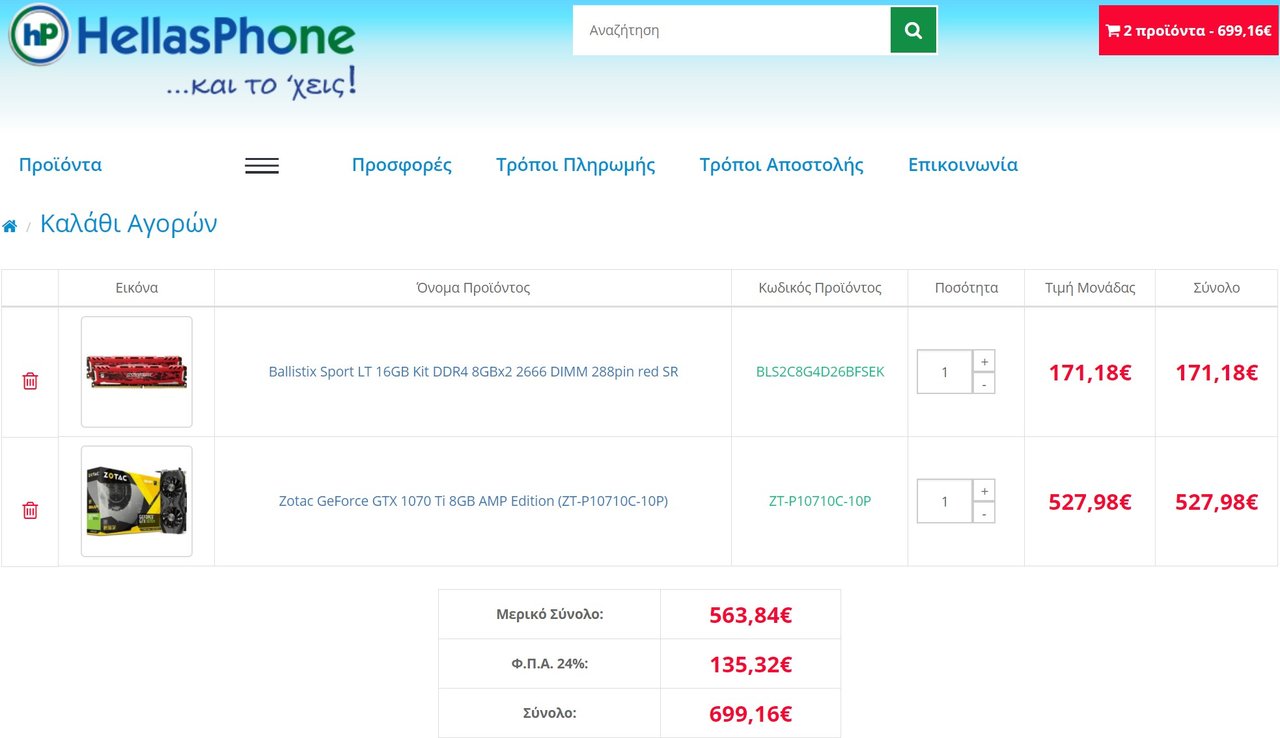Click the Καλάθι Αγορών breadcrumb title
The width and height of the screenshot is (1280, 738).
pyautogui.click(x=128, y=223)
